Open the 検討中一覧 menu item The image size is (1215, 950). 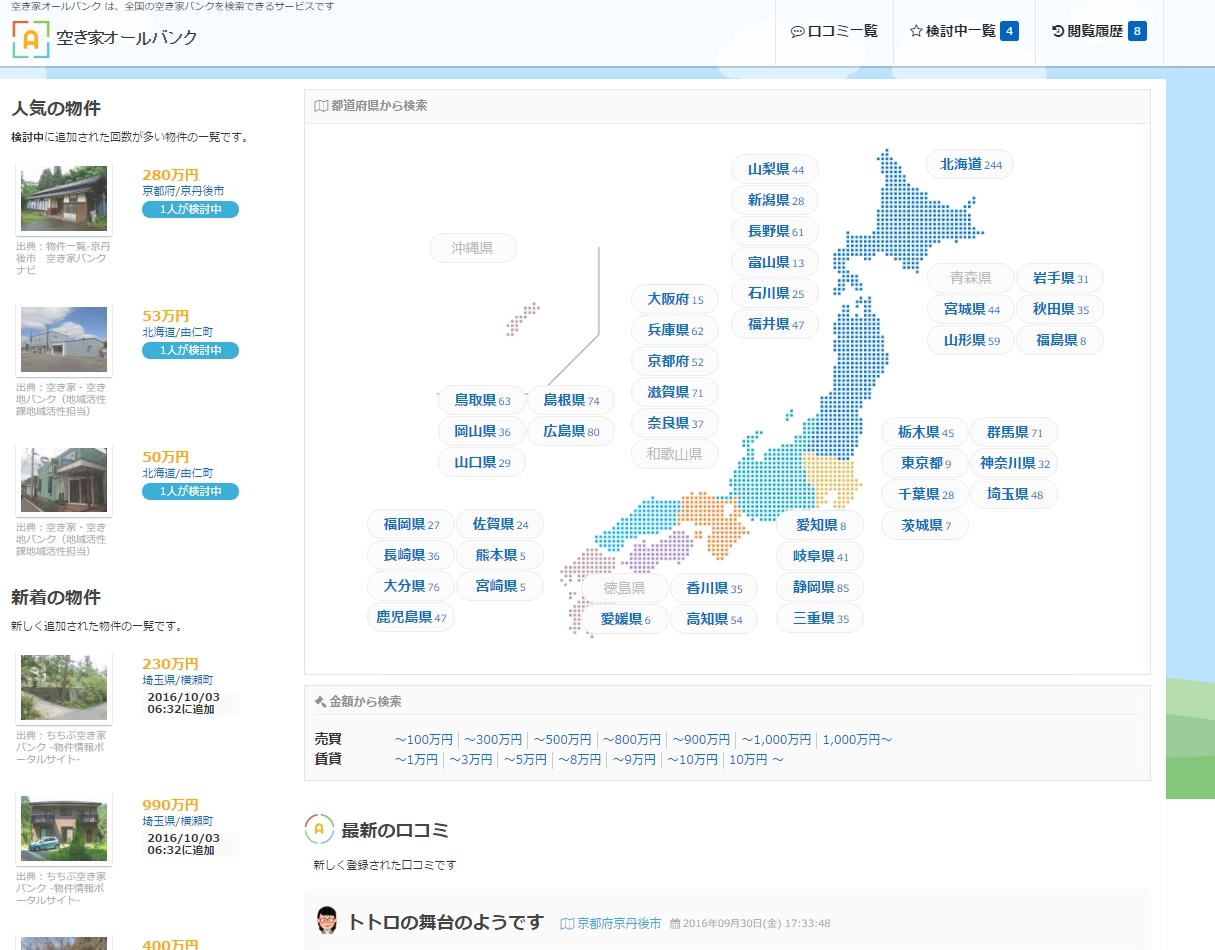[963, 32]
